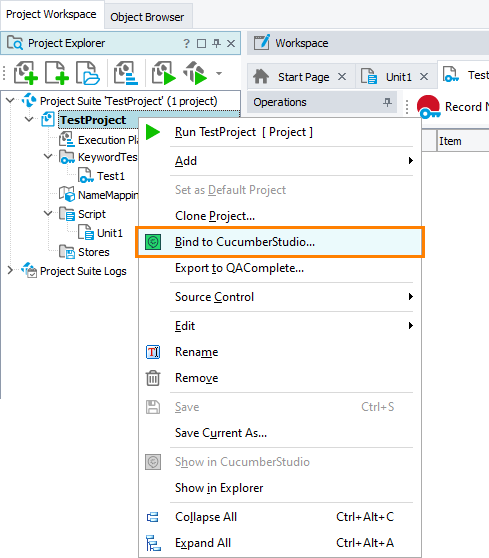Choose Save Current As... menu item
Screen dimensions: 489x558
pos(279,433)
